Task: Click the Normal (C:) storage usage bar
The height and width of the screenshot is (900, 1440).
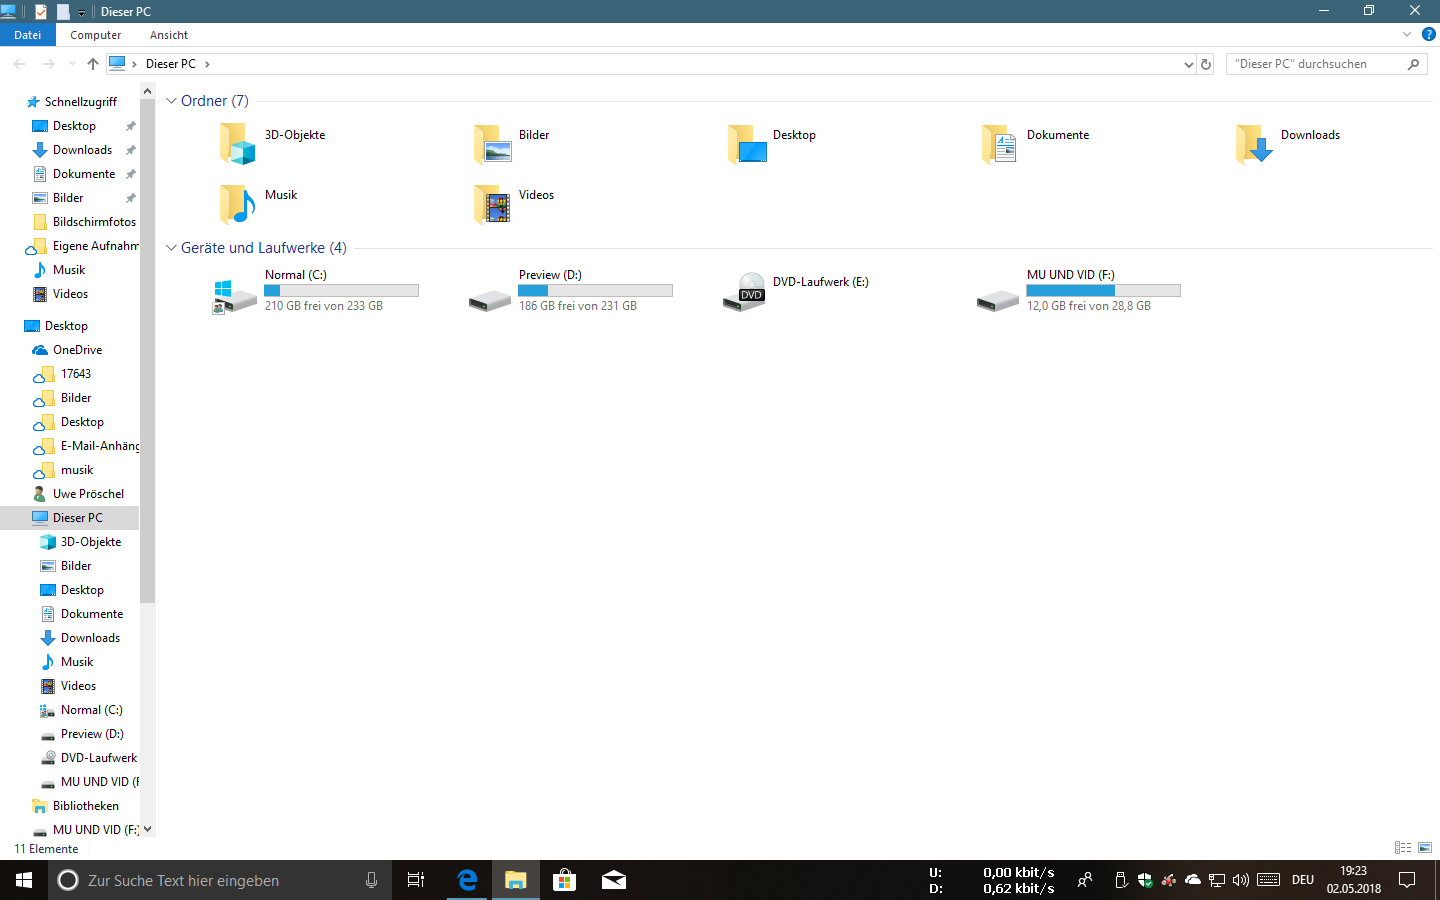Action: tap(341, 290)
